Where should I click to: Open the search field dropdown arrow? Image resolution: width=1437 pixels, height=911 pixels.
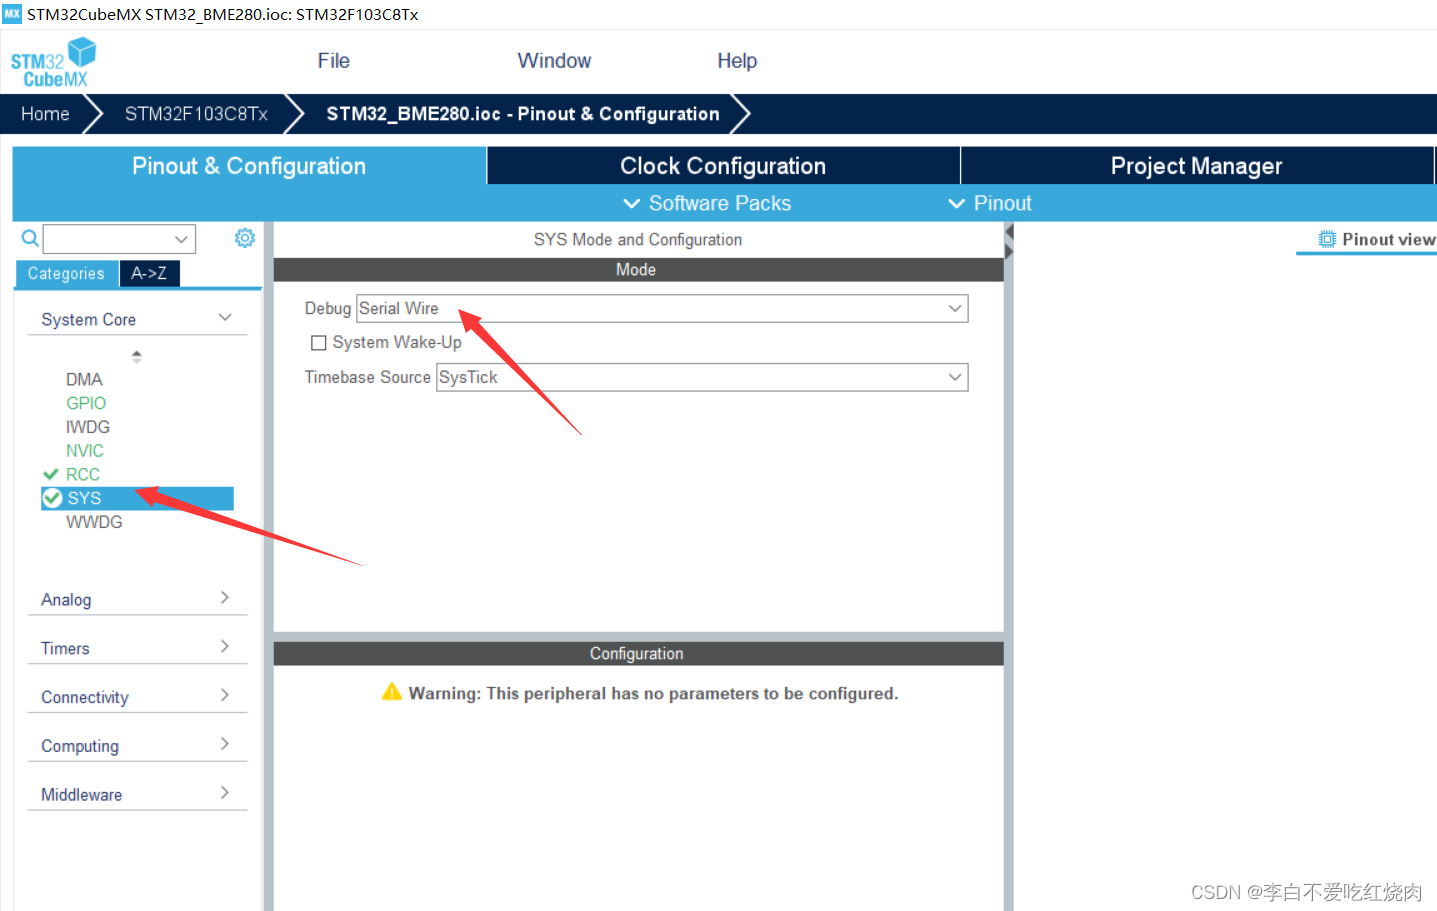(181, 239)
